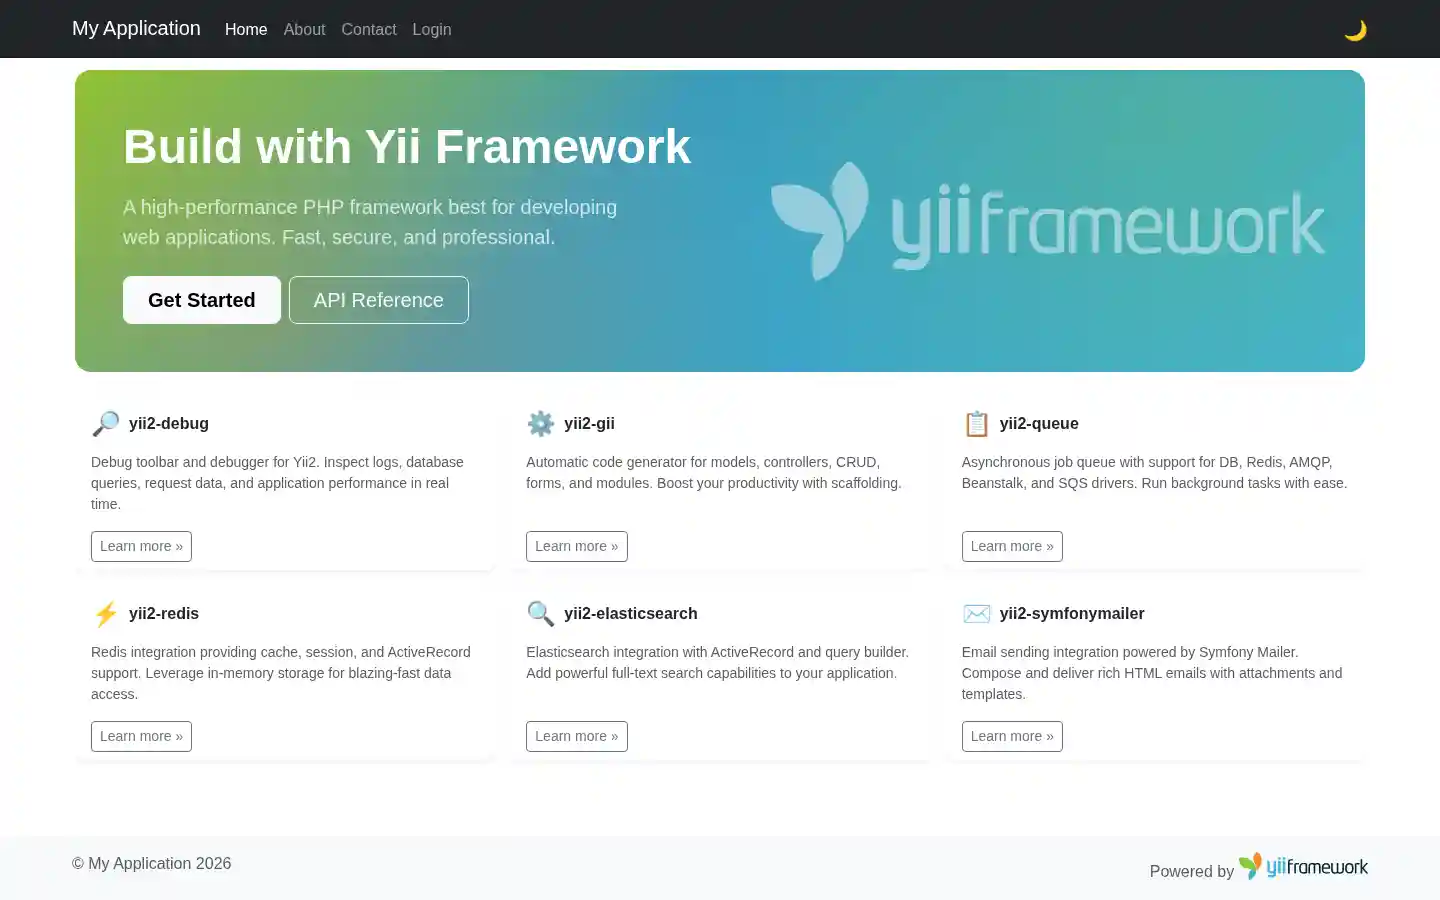The width and height of the screenshot is (1440, 900).
Task: Click the Debug toolbar description text
Action: click(x=277, y=483)
